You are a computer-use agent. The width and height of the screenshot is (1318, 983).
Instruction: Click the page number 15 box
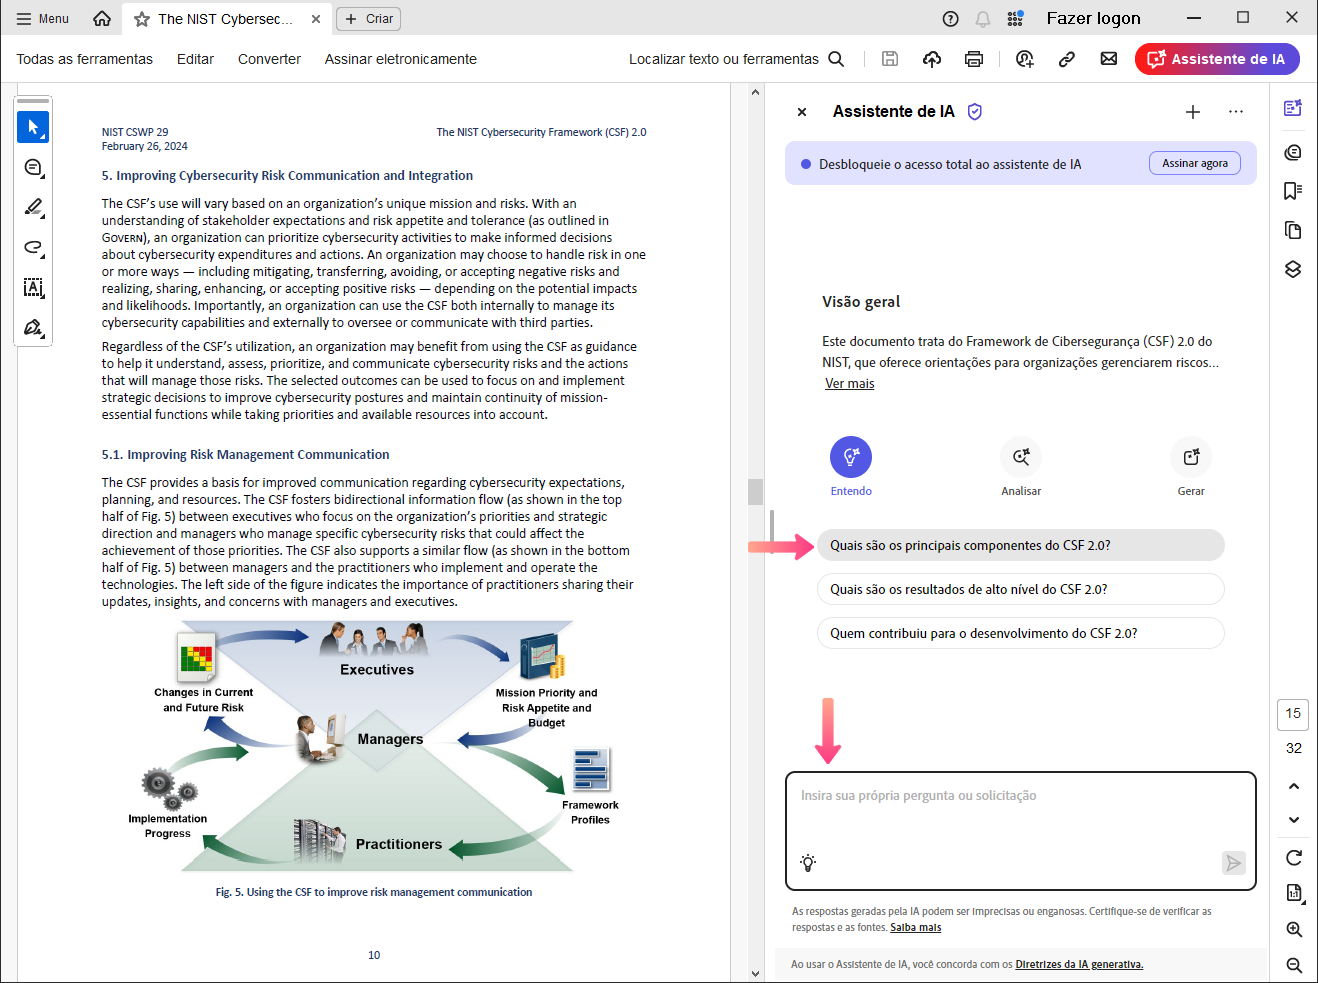pyautogui.click(x=1293, y=714)
